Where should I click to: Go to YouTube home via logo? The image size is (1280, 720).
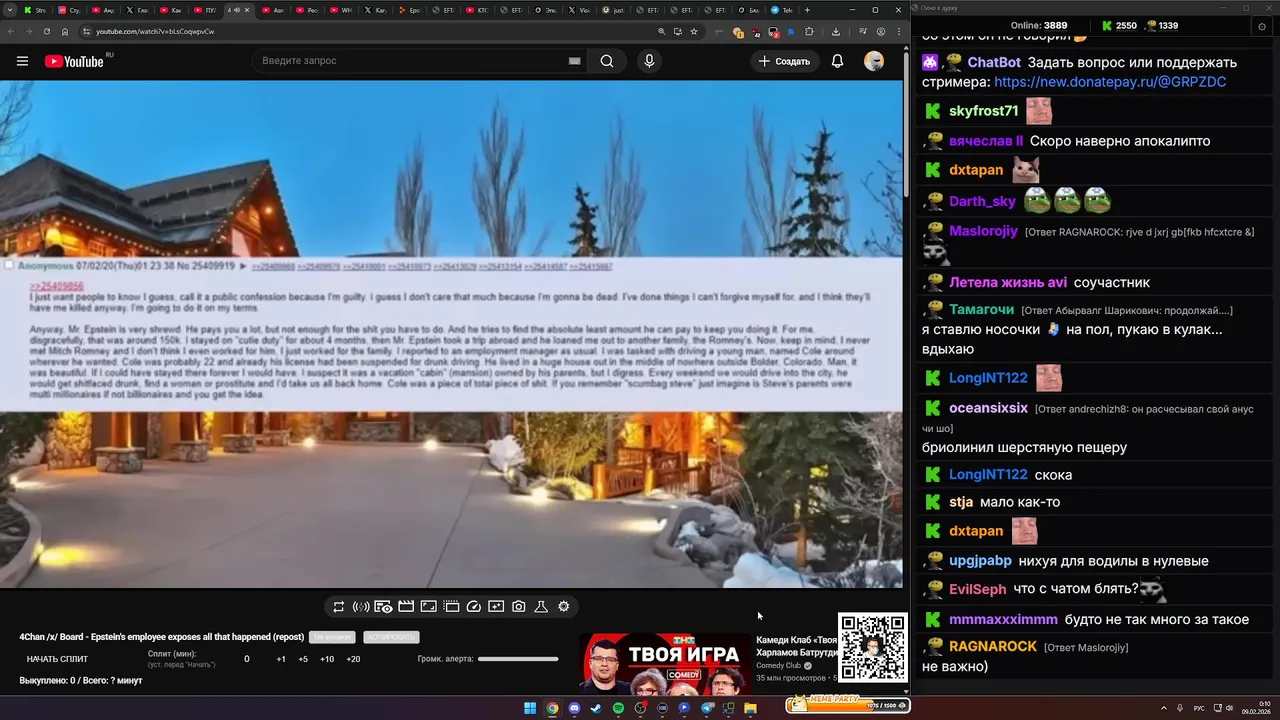pos(74,61)
